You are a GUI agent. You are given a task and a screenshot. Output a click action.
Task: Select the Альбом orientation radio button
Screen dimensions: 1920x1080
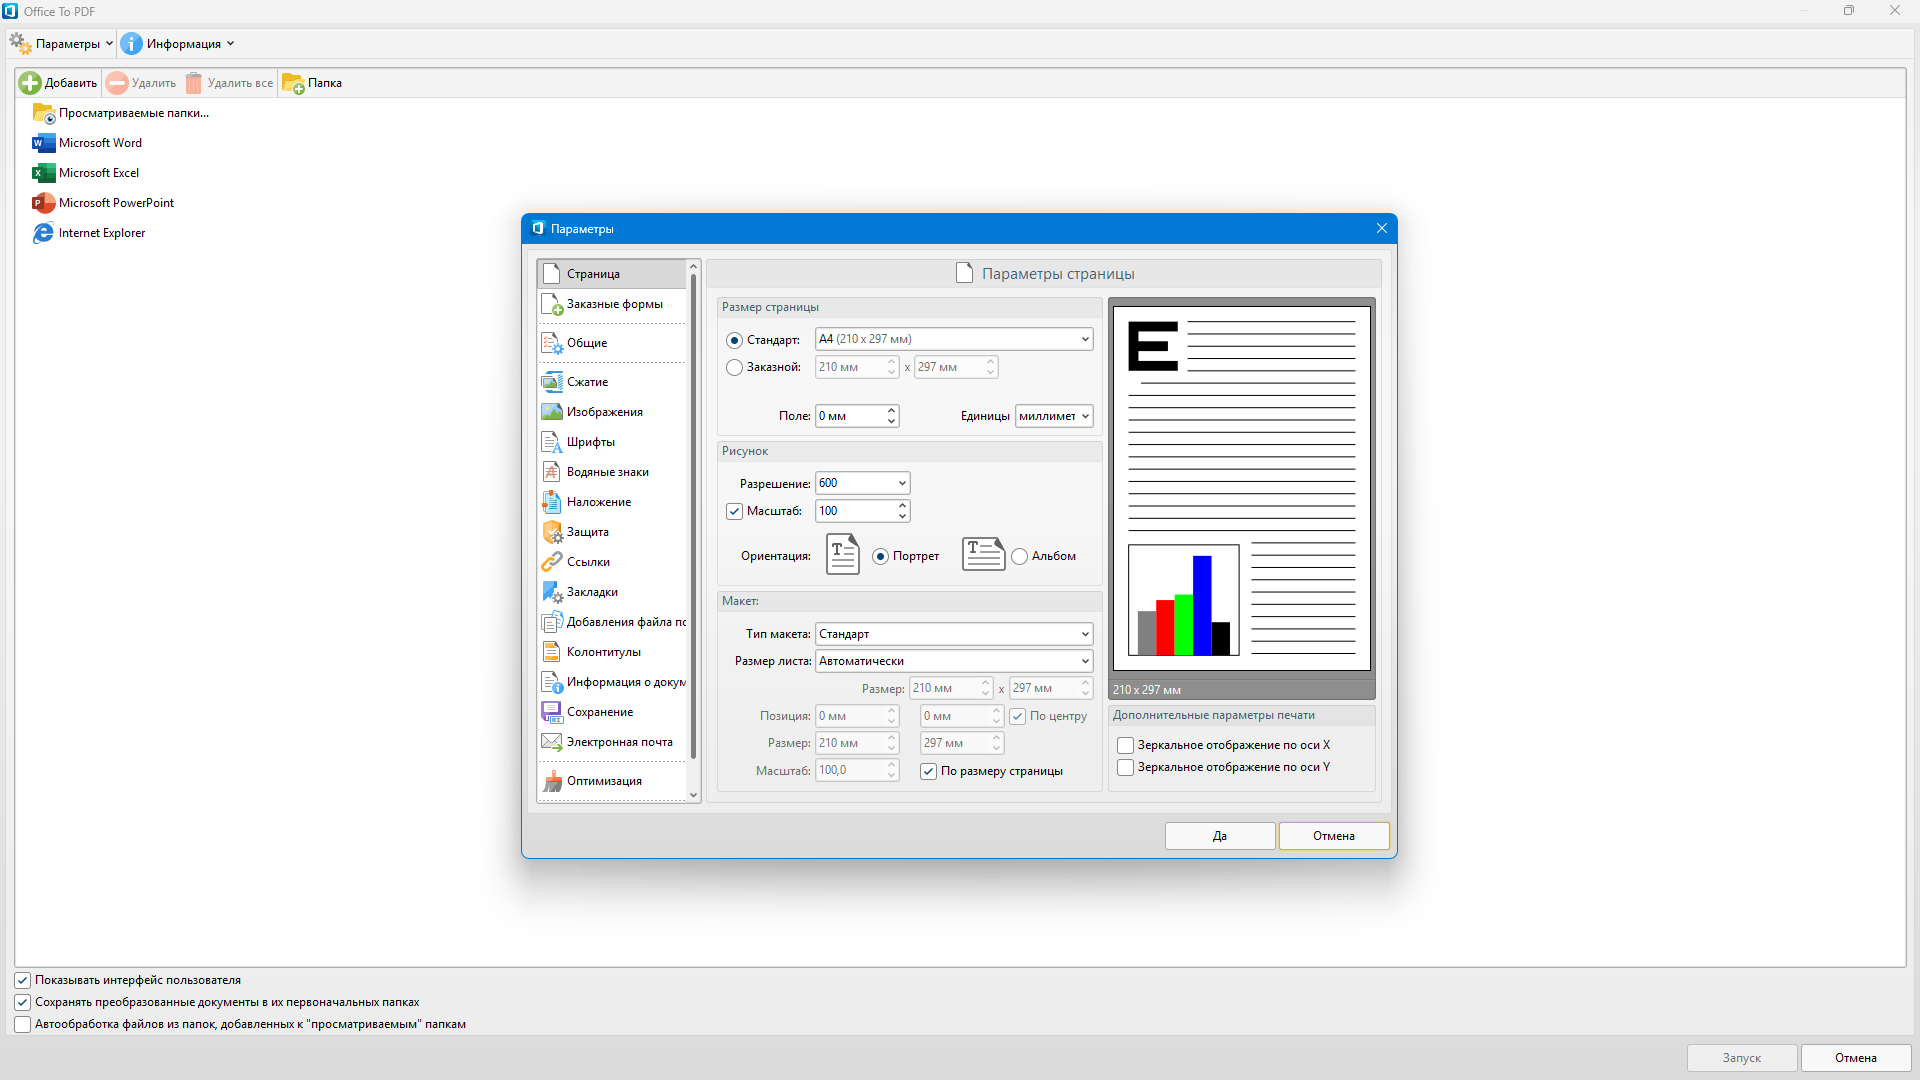pos(1019,557)
